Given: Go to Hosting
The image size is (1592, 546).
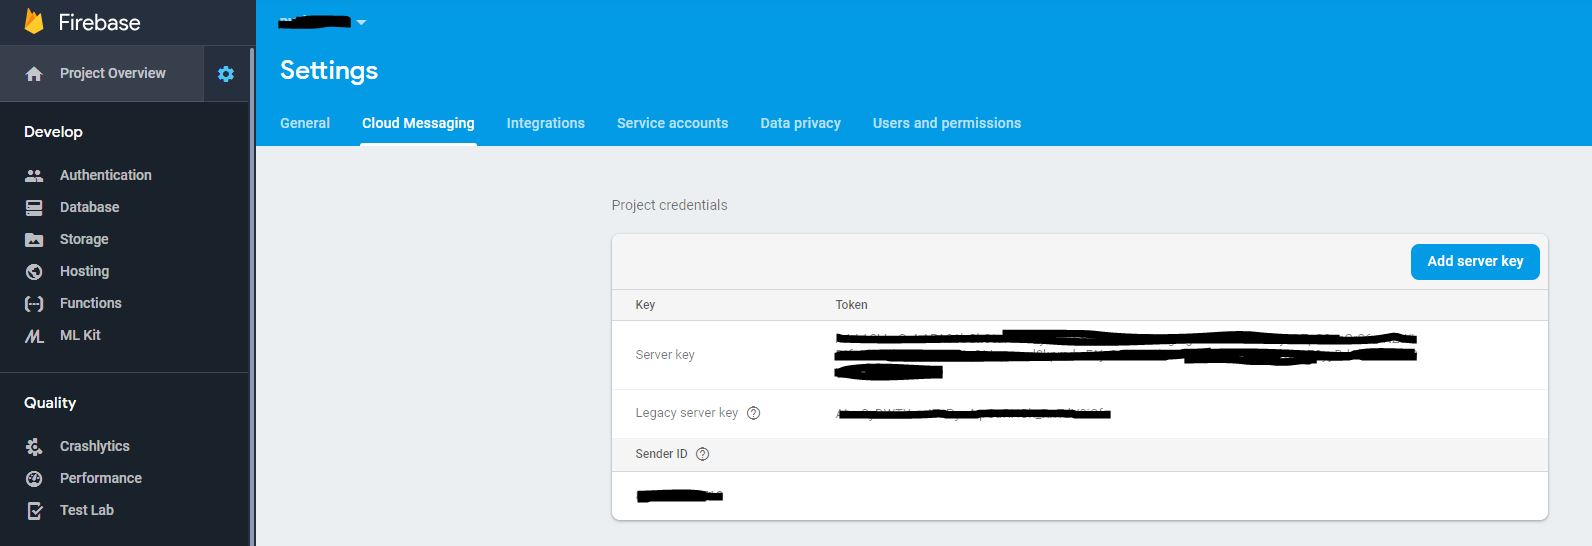Looking at the screenshot, I should pyautogui.click(x=85, y=271).
